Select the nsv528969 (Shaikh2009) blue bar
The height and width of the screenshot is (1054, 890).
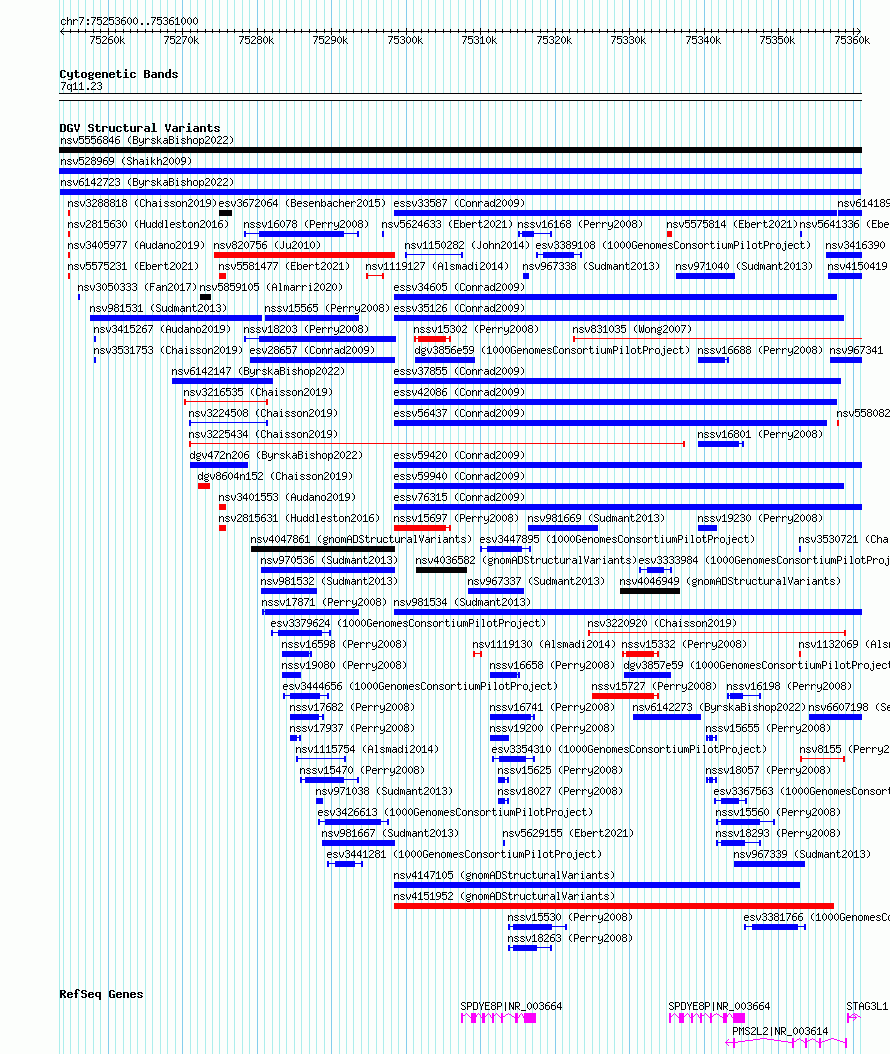coord(460,171)
